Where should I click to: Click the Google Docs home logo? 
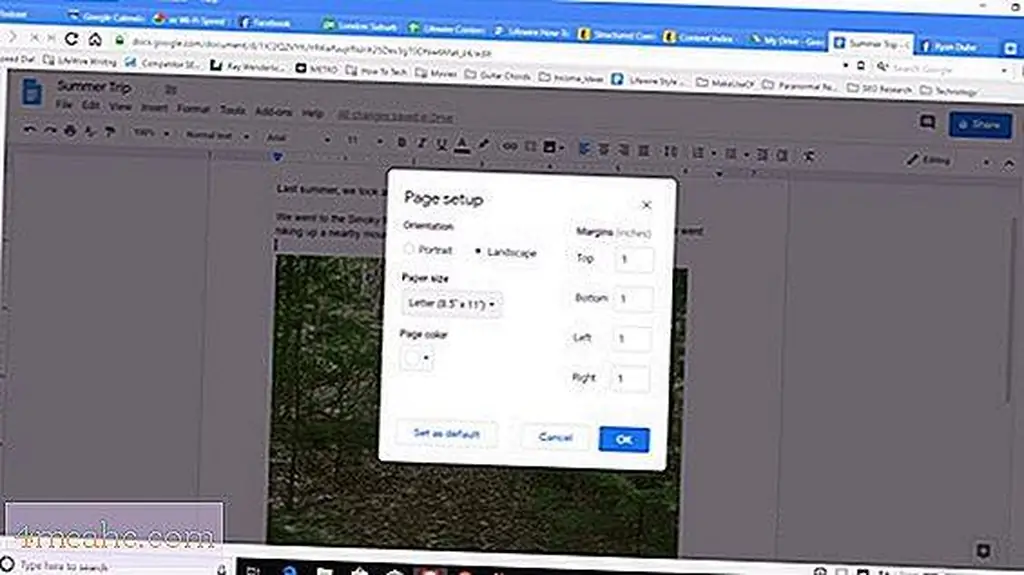tap(31, 91)
